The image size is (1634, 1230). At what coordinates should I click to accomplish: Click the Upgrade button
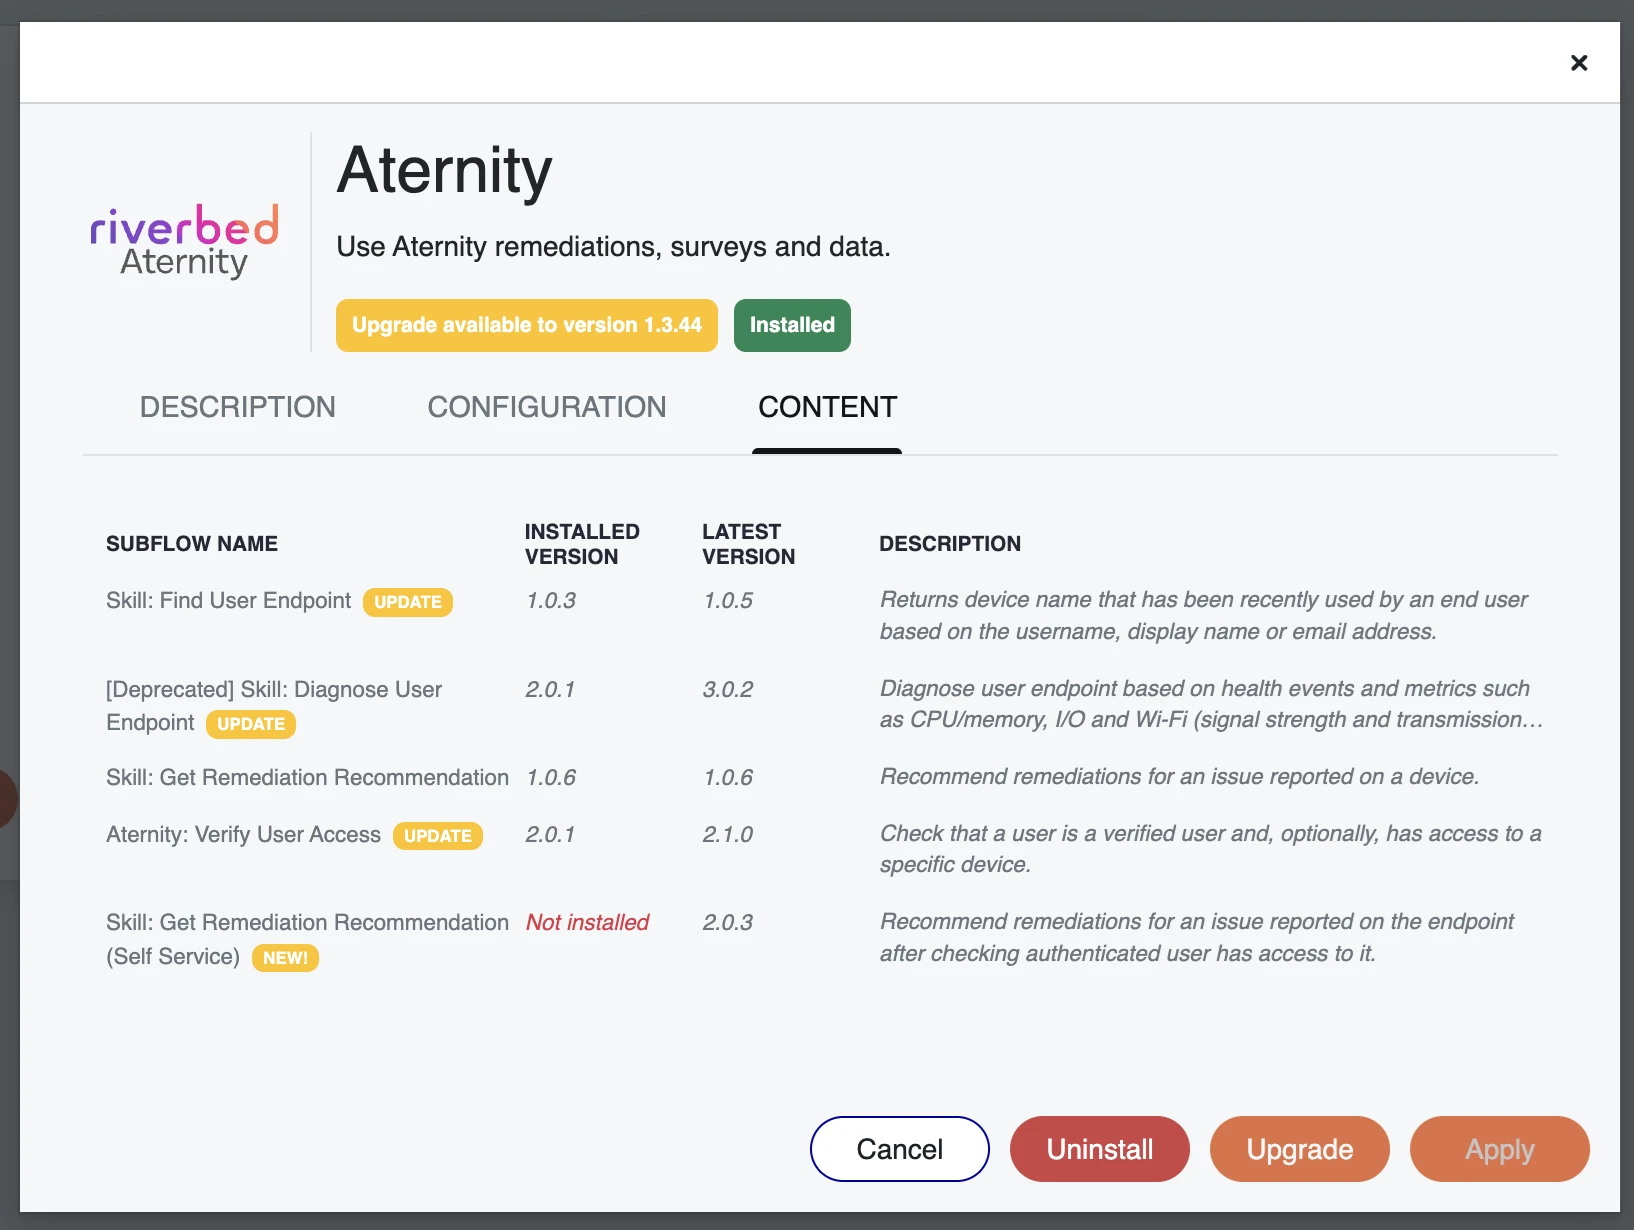tap(1299, 1149)
